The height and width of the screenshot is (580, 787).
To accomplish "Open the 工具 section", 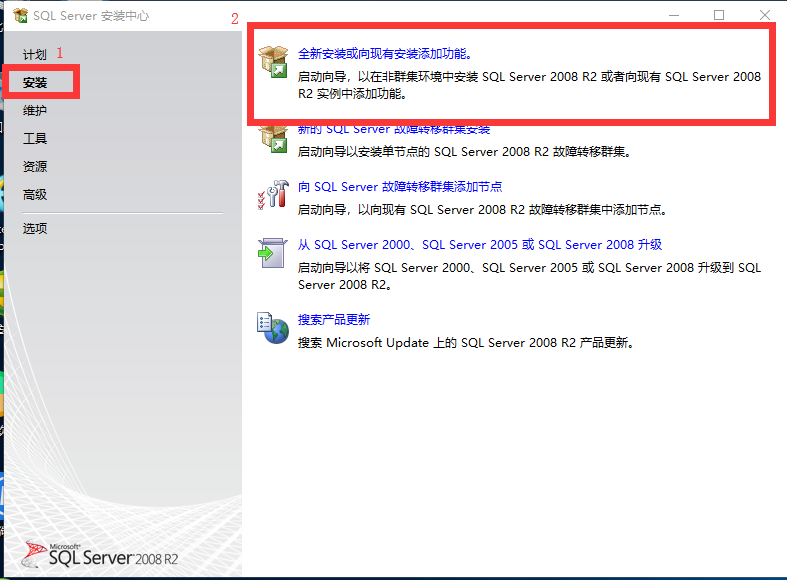I will pos(35,138).
